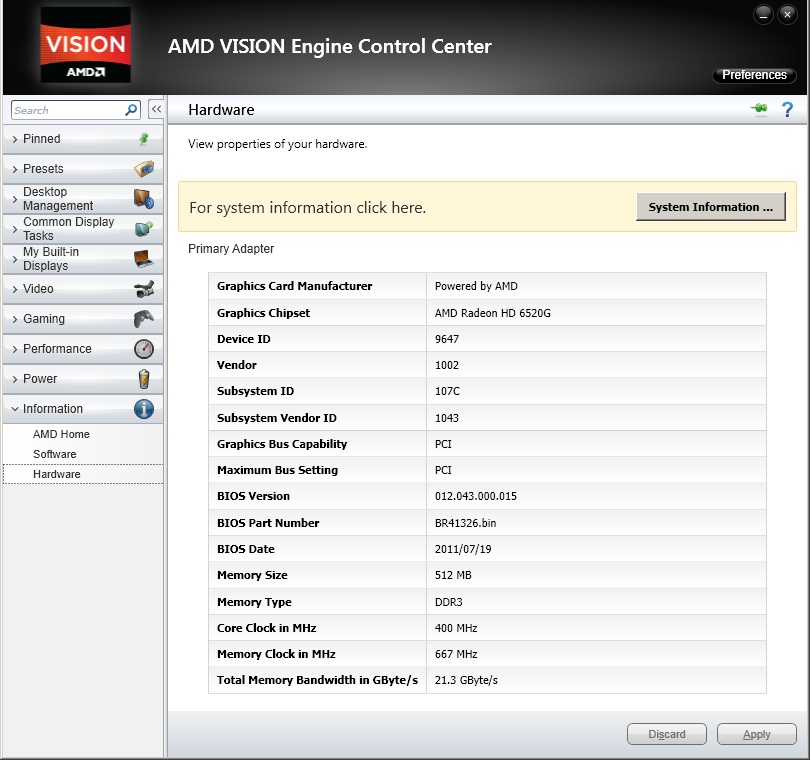Image resolution: width=810 pixels, height=760 pixels.
Task: Close the Control Center window
Action: pyautogui.click(x=787, y=14)
